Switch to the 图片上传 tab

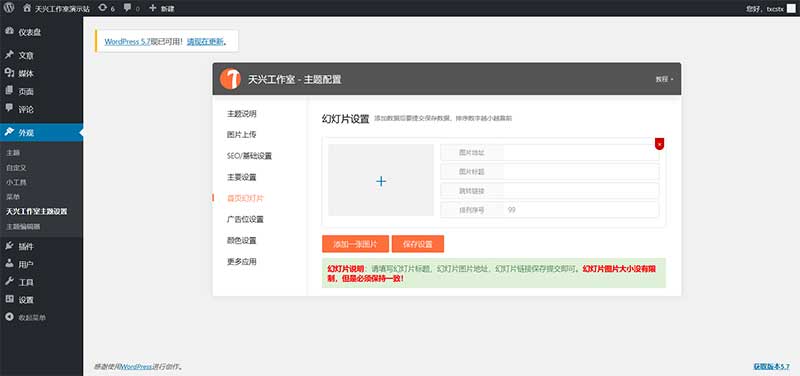(241, 135)
